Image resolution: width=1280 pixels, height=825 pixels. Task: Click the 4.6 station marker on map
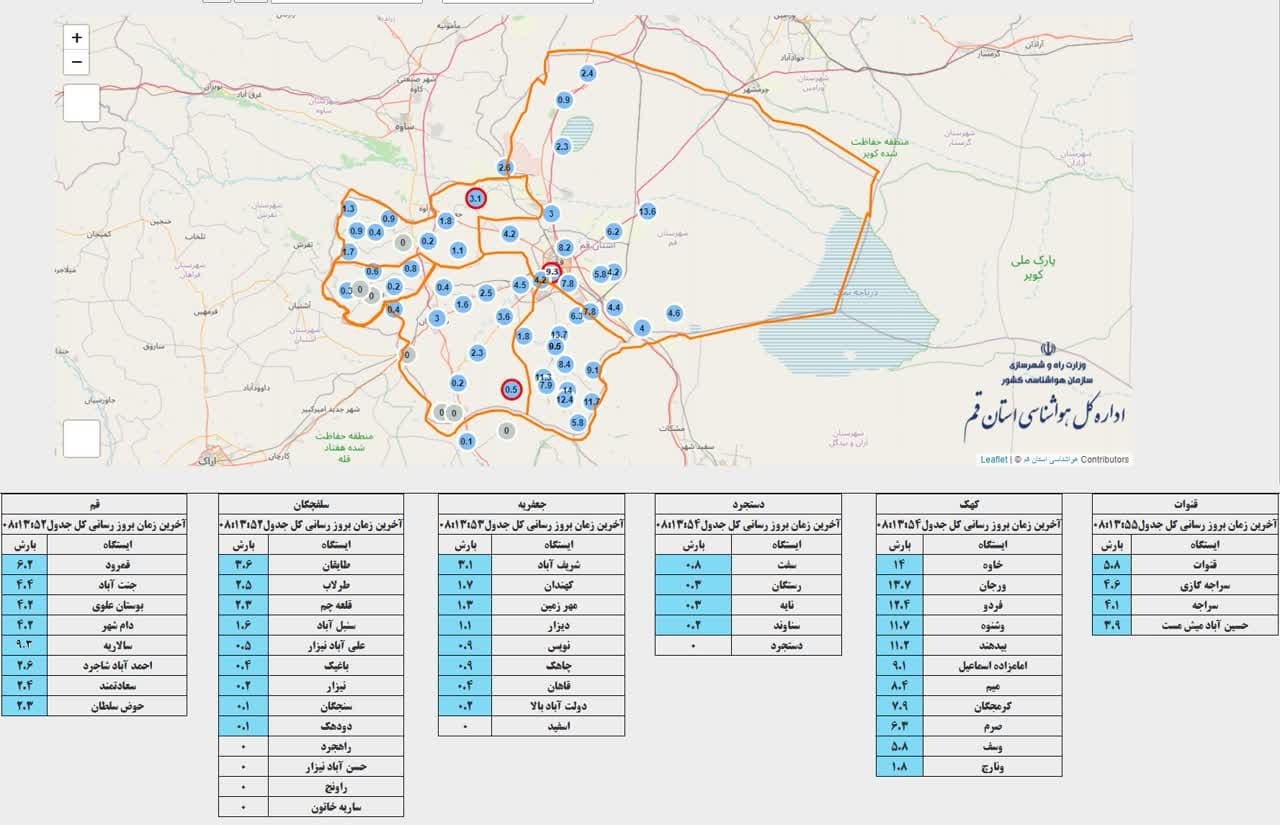(674, 313)
